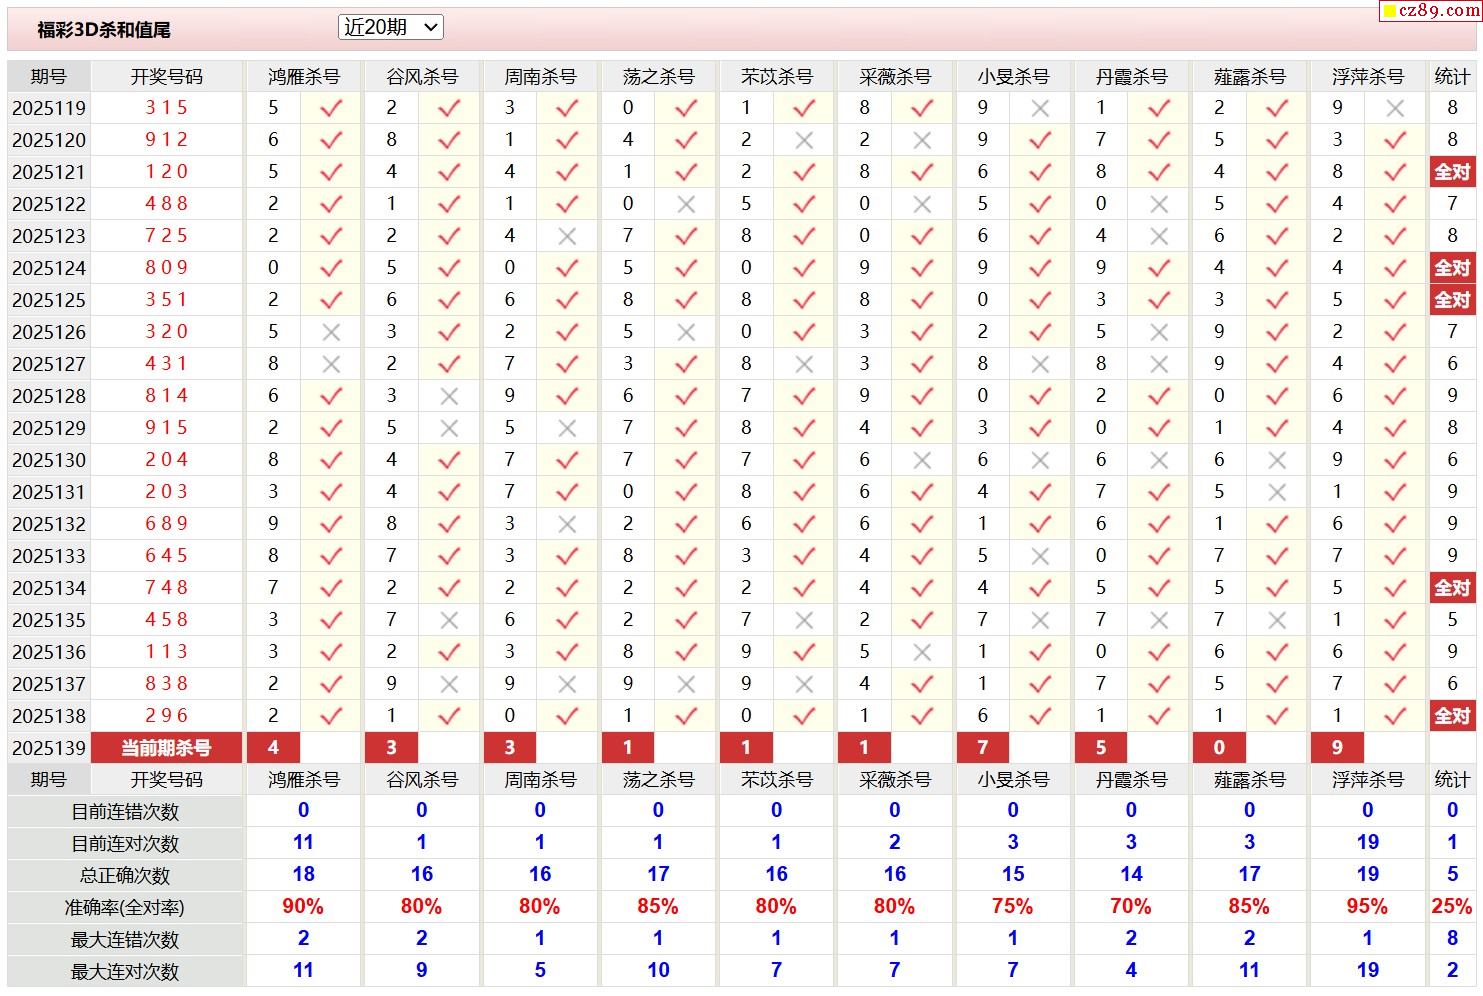Image resolution: width=1483 pixels, height=996 pixels.
Task: Click the yellow square beside cz89.com
Action: click(x=1389, y=12)
